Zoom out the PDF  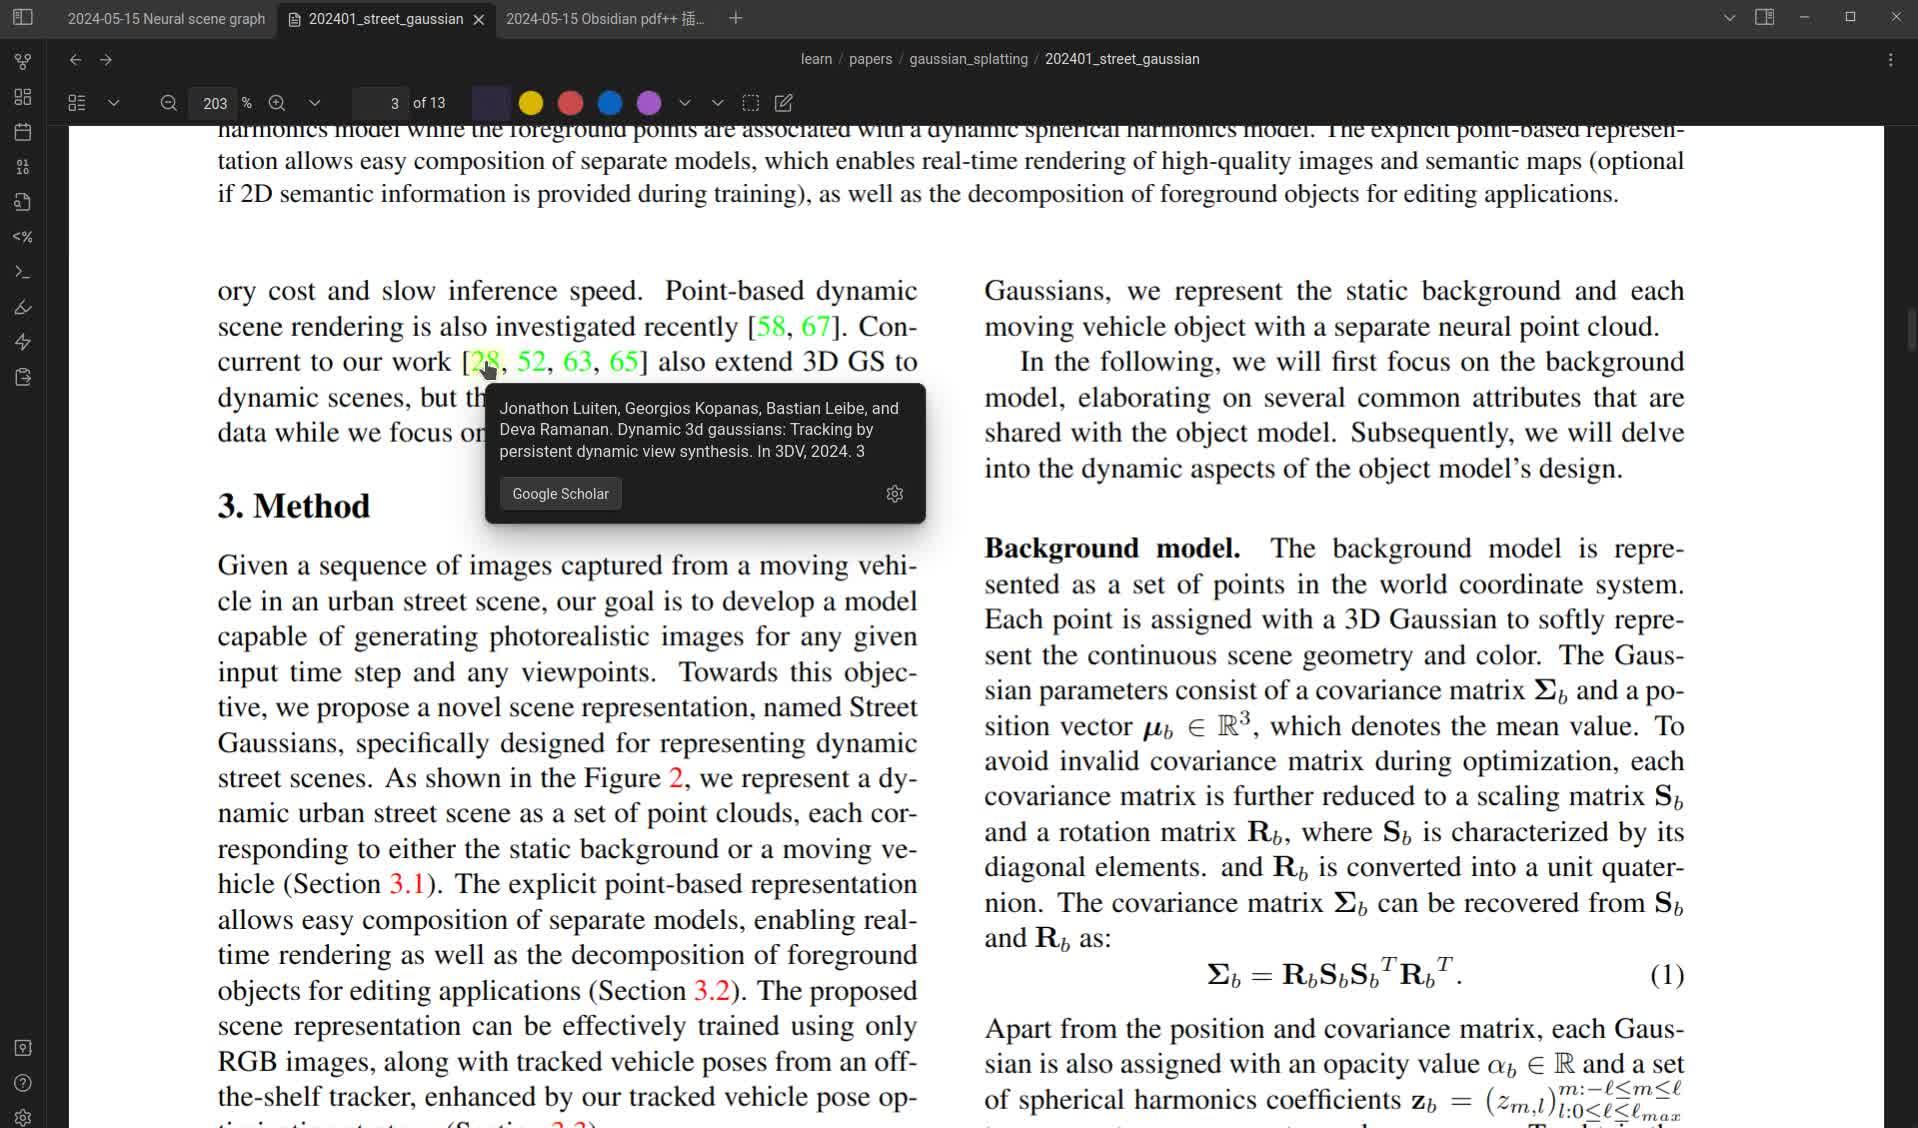pyautogui.click(x=168, y=103)
